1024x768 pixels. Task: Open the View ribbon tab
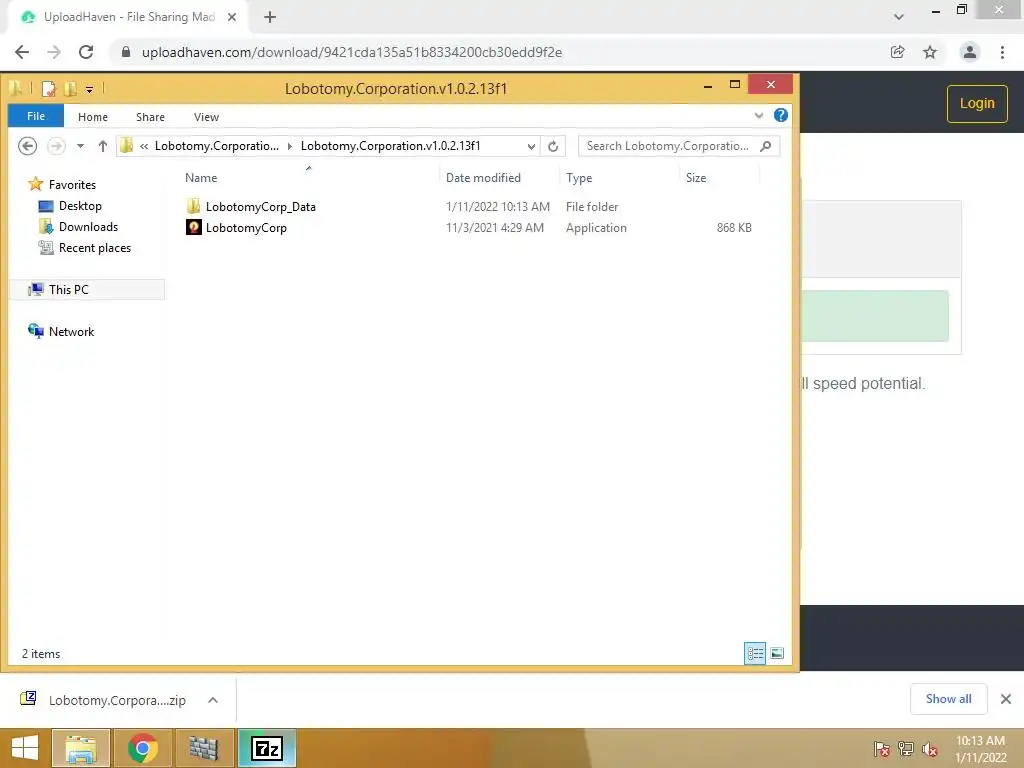point(206,117)
